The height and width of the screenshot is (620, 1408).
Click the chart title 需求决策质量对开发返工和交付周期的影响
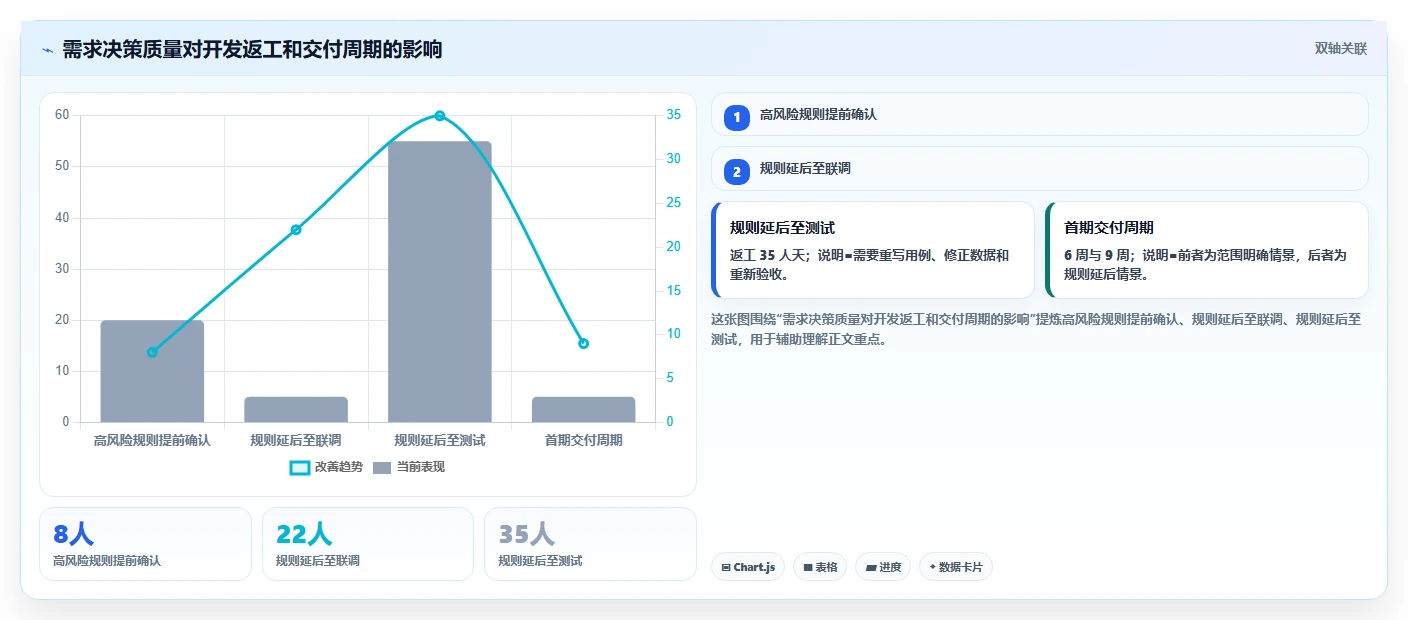[252, 49]
